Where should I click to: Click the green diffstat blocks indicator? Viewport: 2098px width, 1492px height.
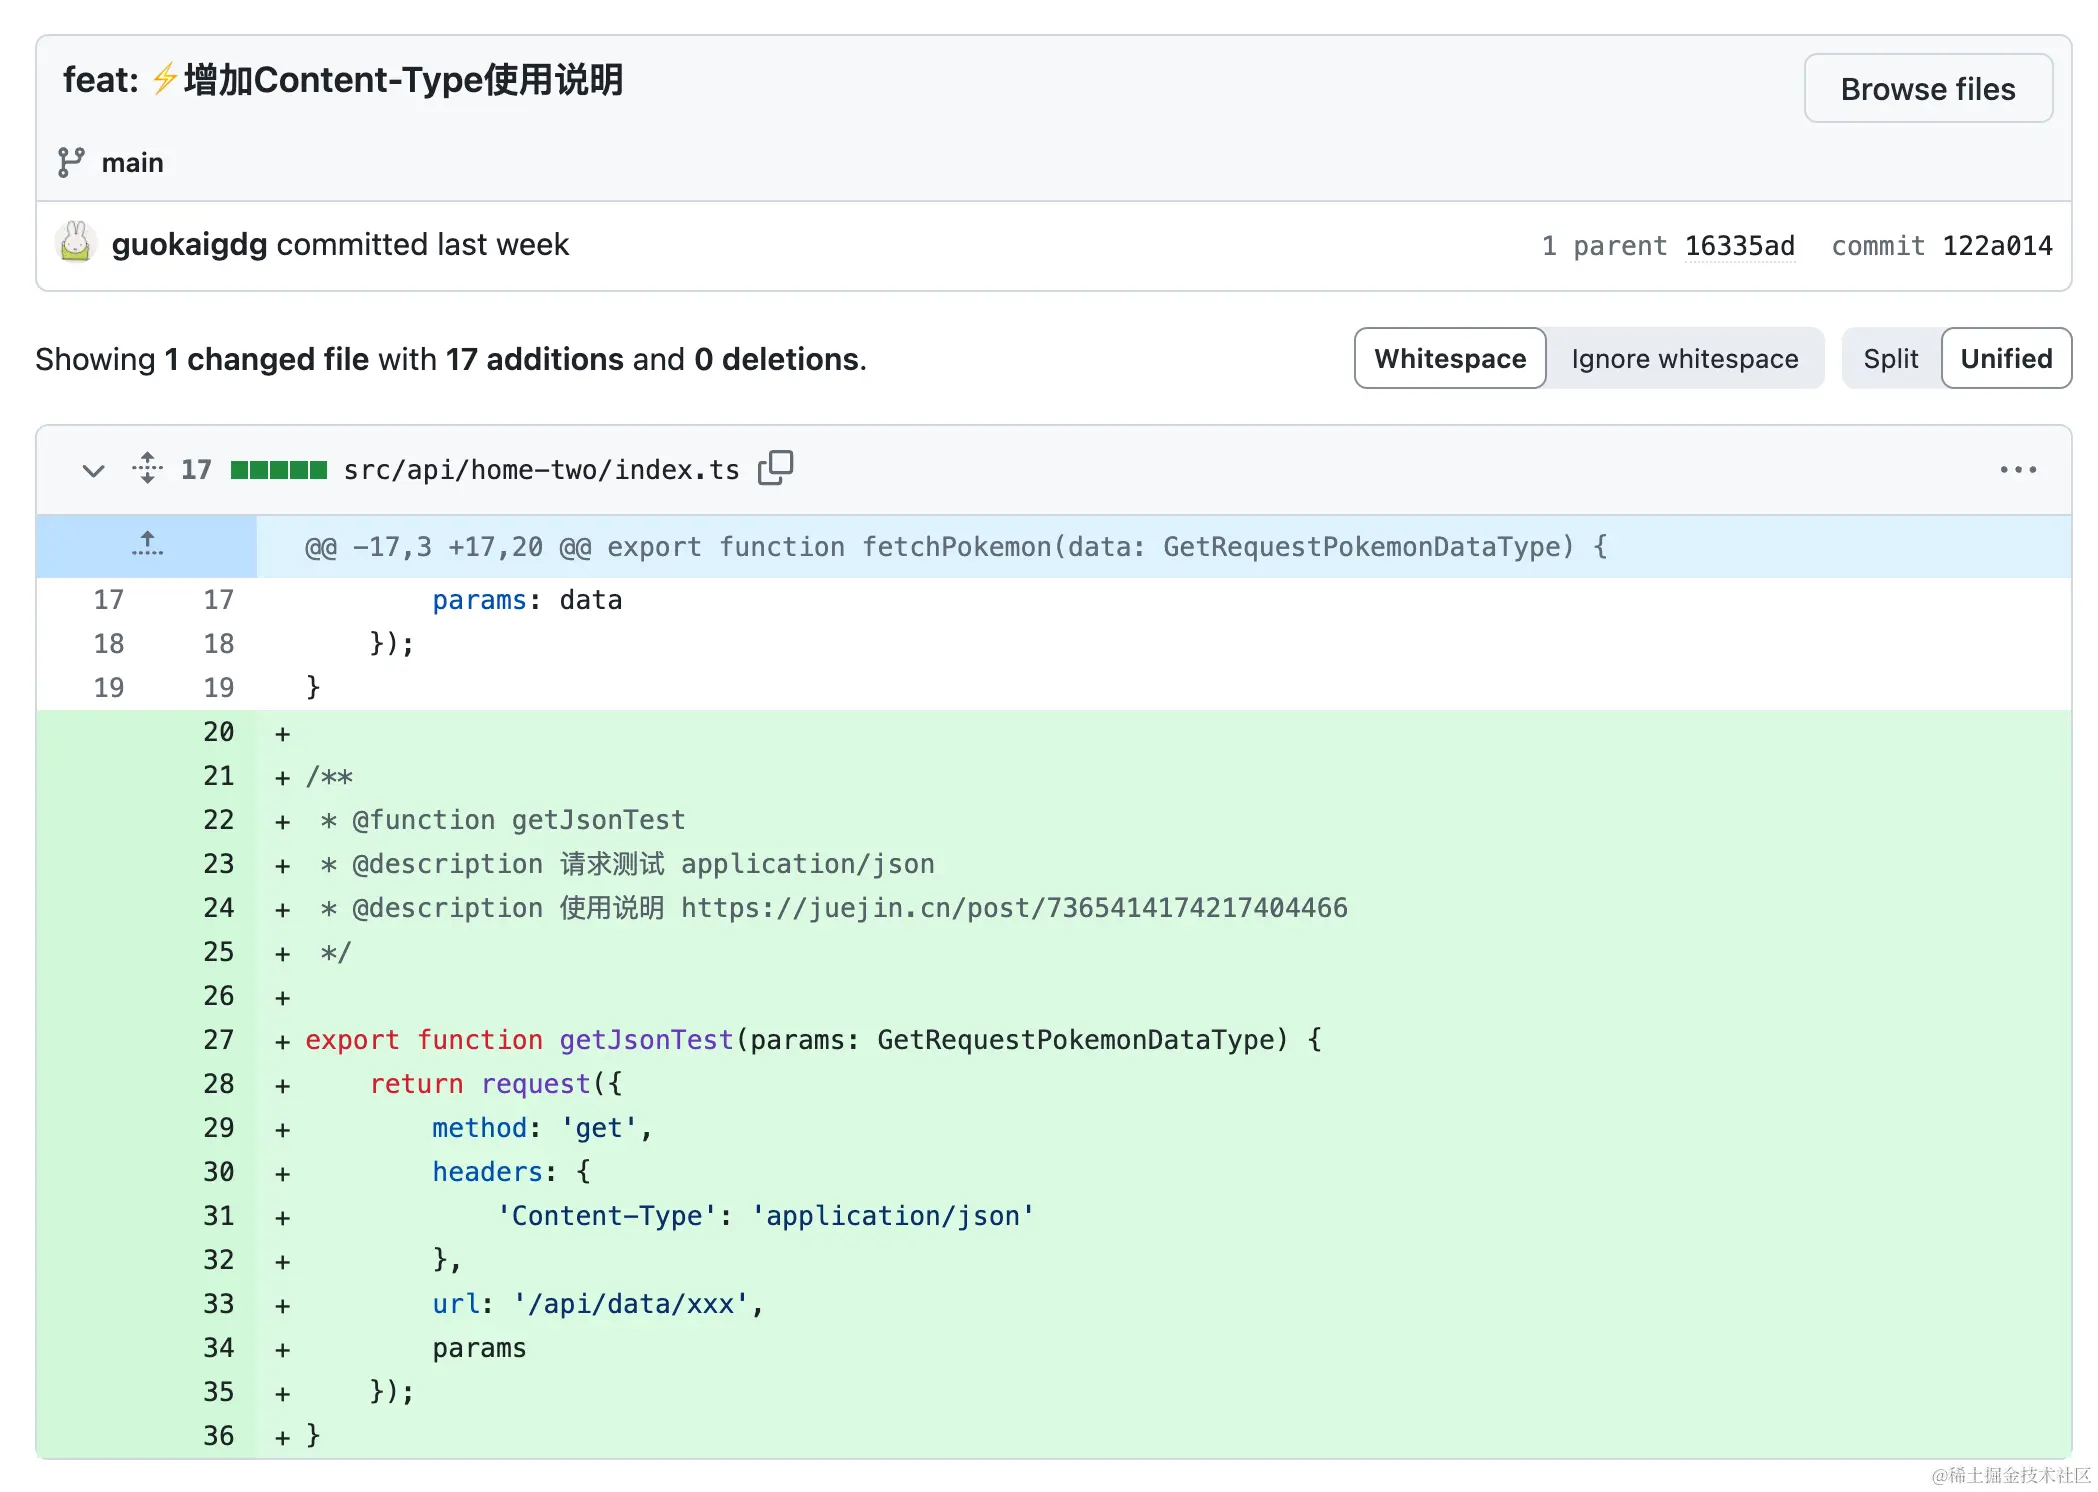pyautogui.click(x=278, y=470)
